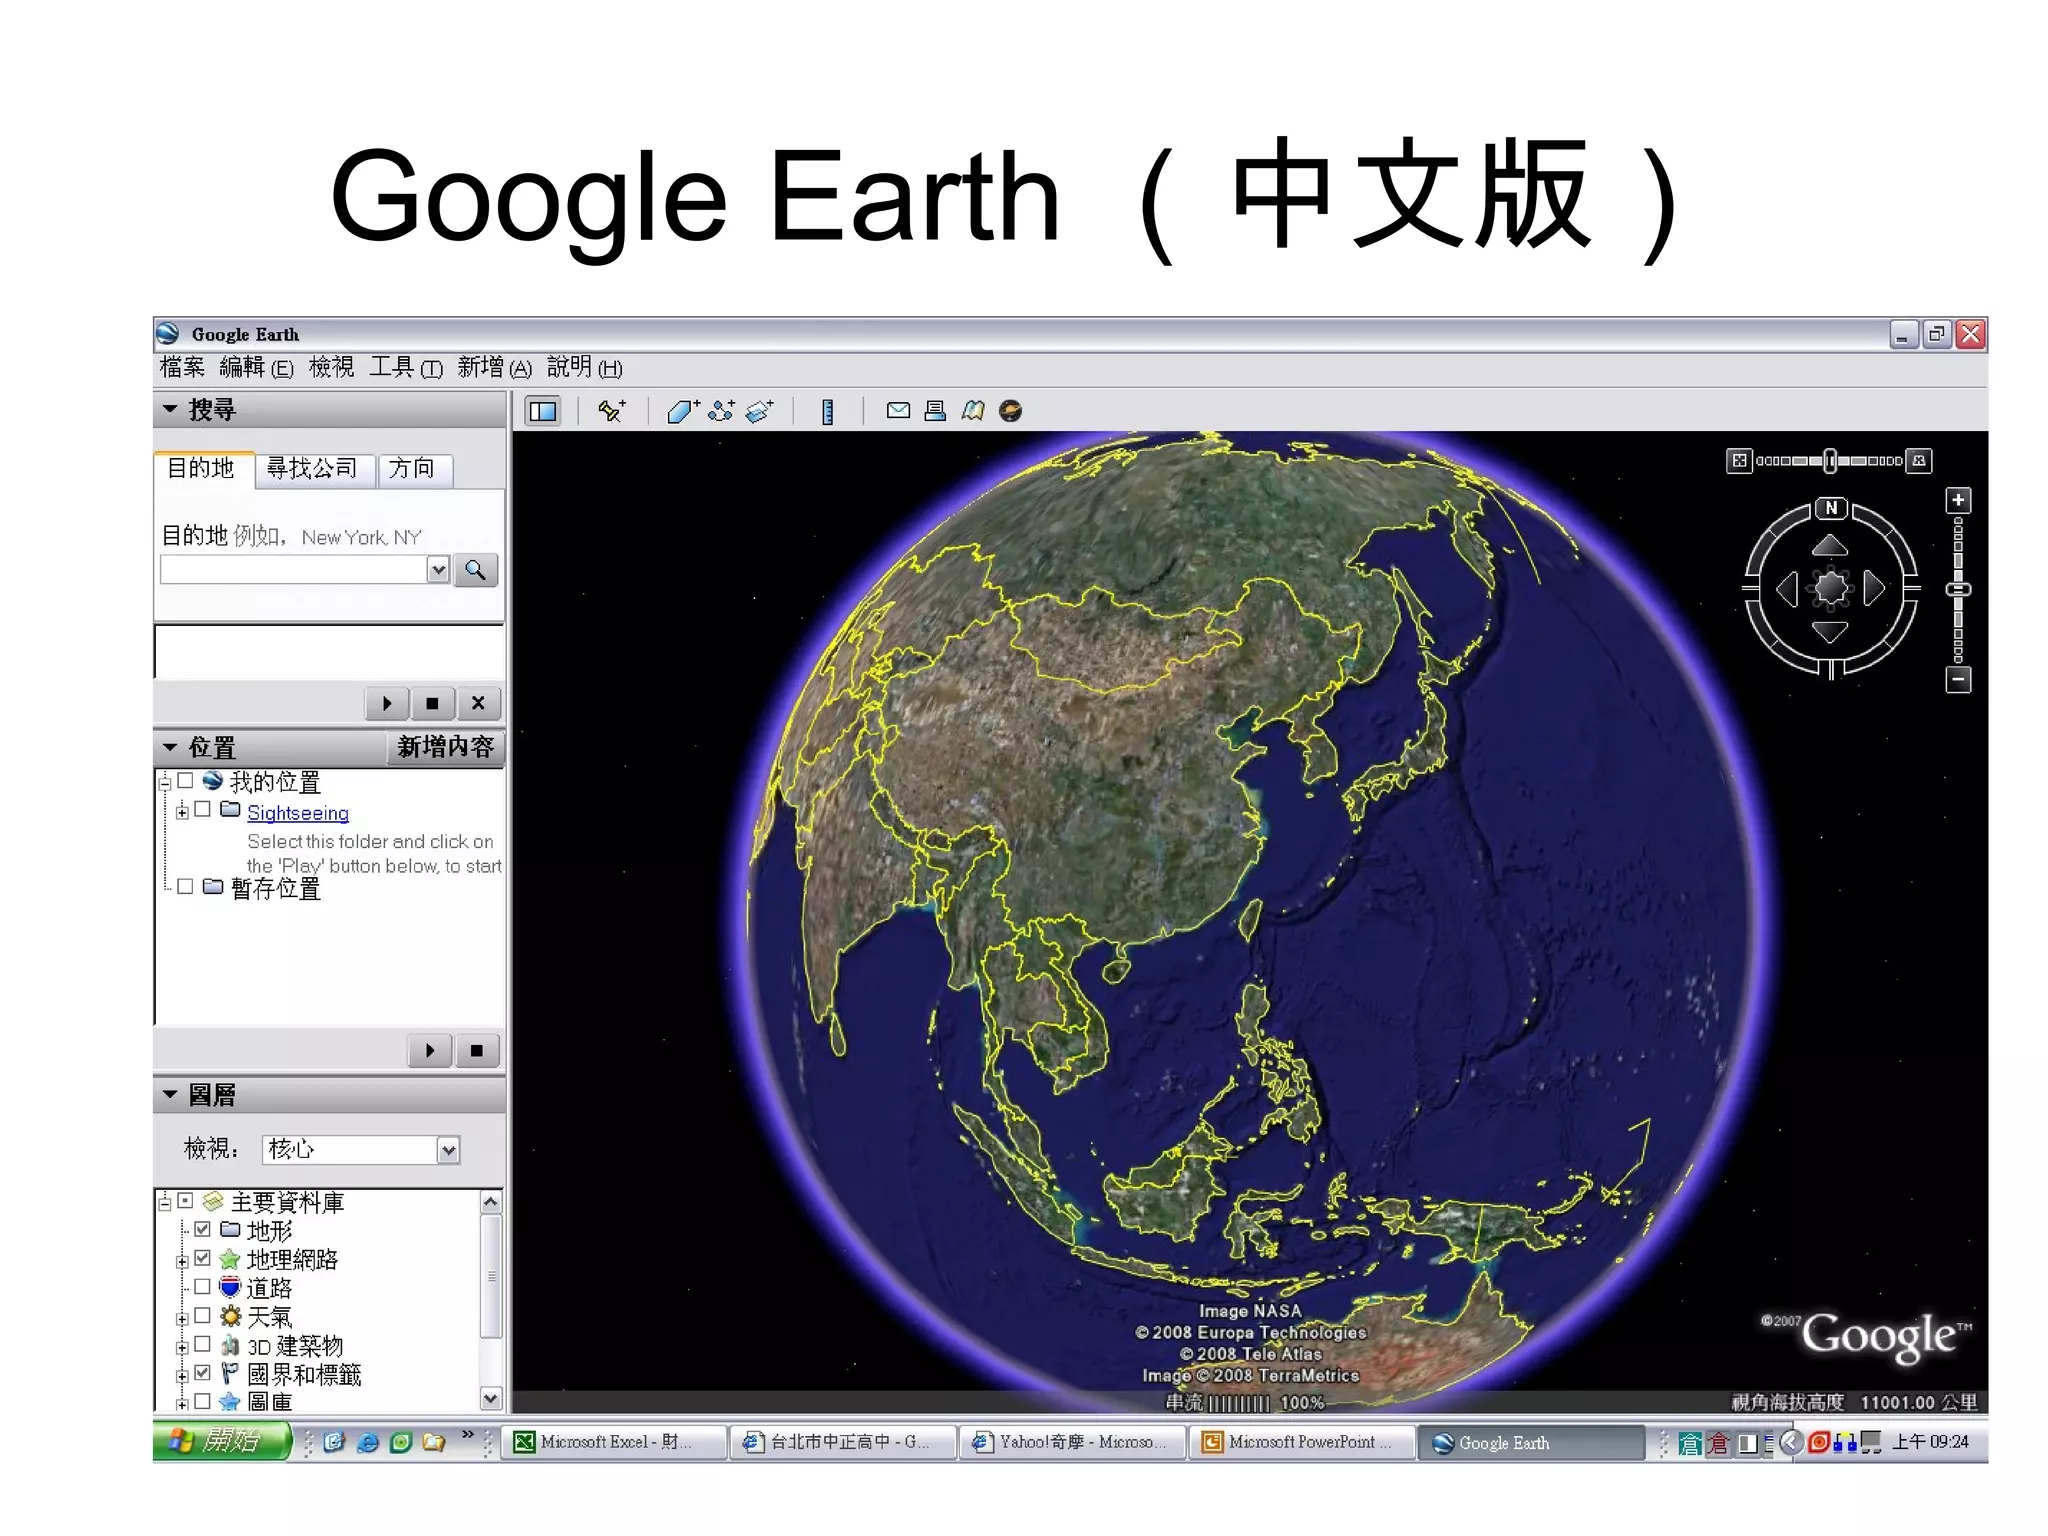This screenshot has height=1536, width=2048.
Task: Click the print toolbar icon
Action: click(x=935, y=410)
